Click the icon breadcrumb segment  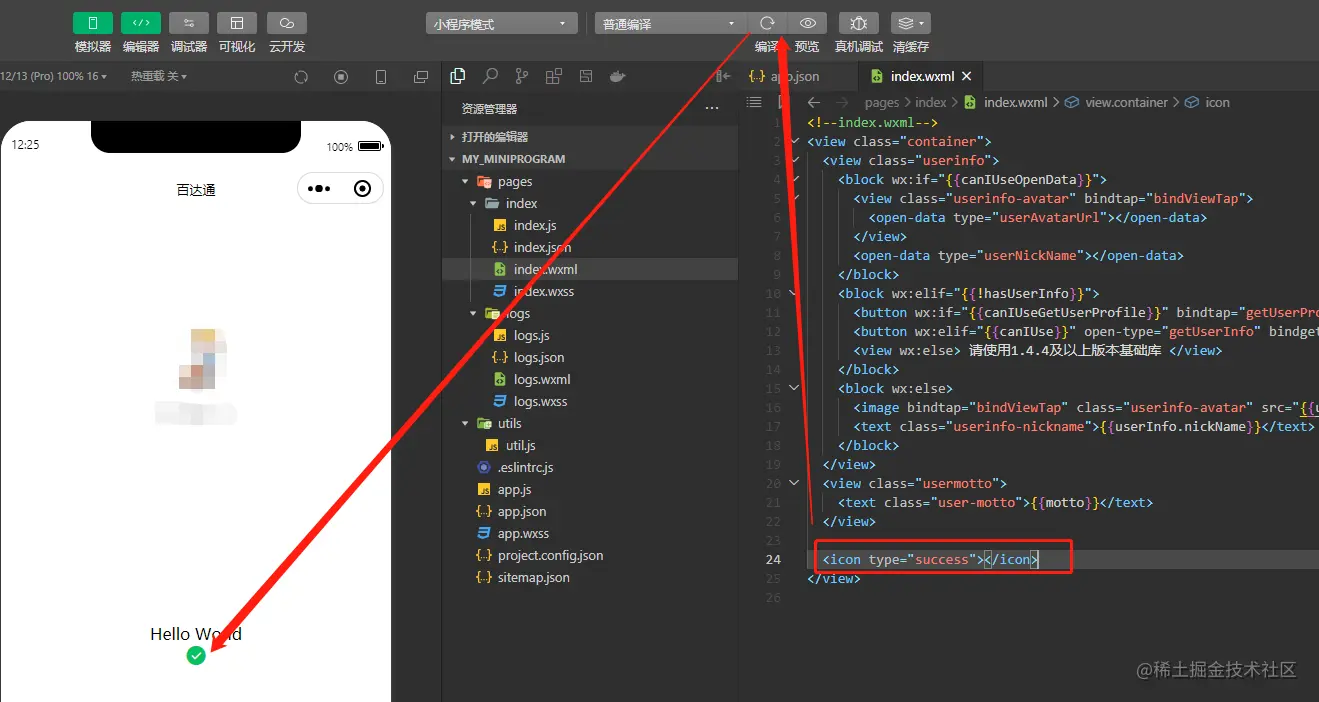tap(1208, 102)
